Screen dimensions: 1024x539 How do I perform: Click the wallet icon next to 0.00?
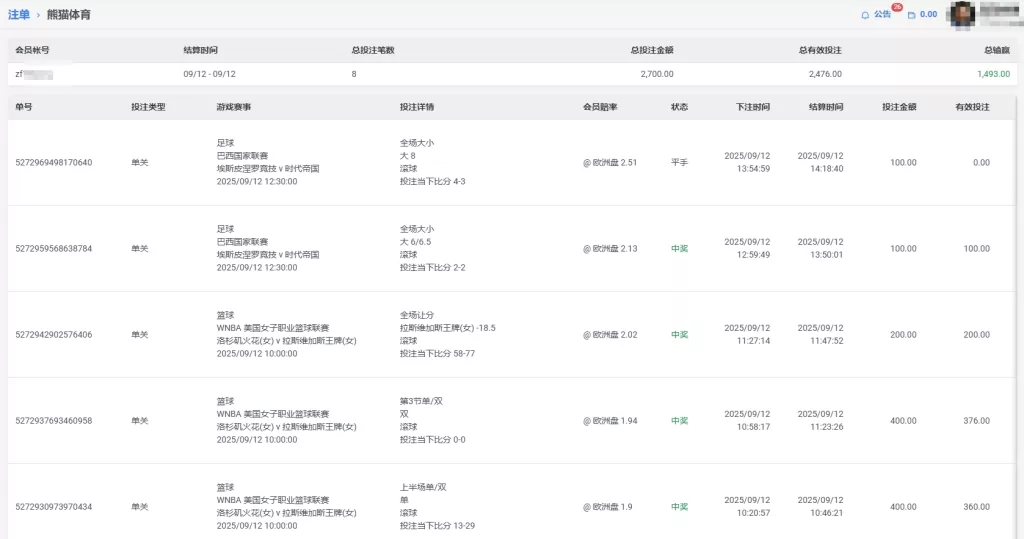[x=911, y=15]
